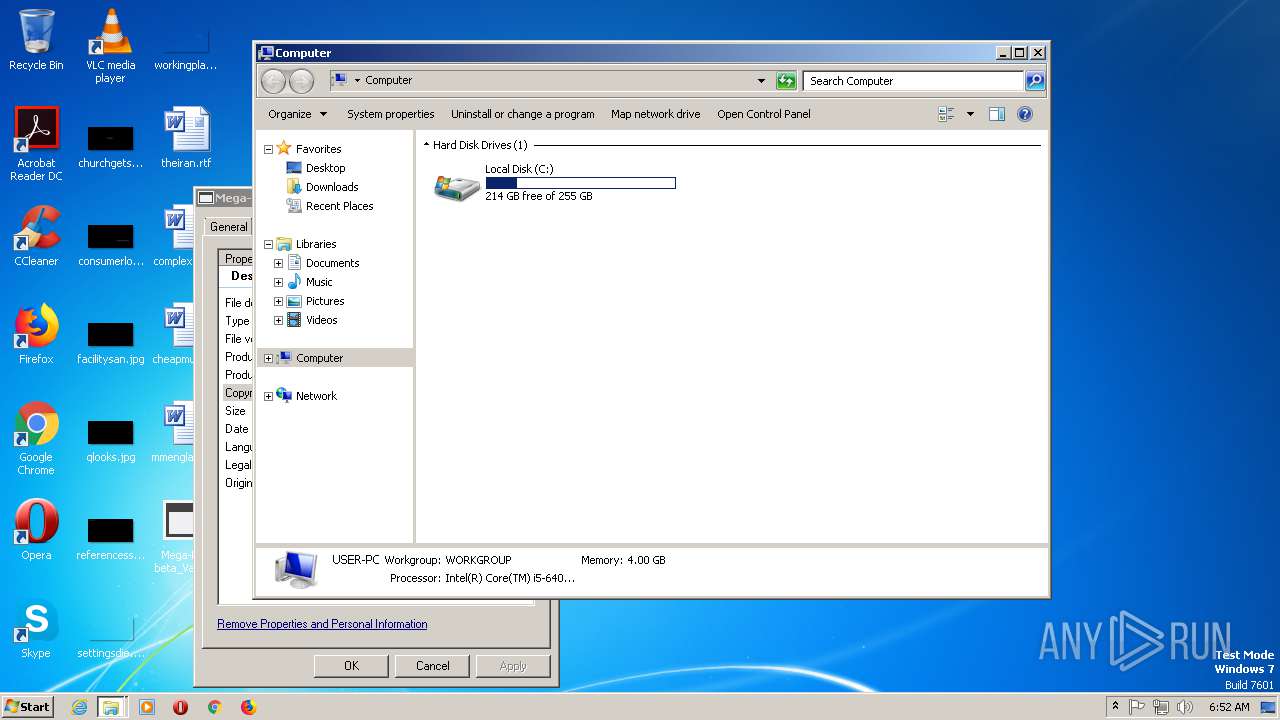This screenshot has width=1280, height=720.
Task: Open Windows Explorer taskbar button
Action: coord(111,707)
